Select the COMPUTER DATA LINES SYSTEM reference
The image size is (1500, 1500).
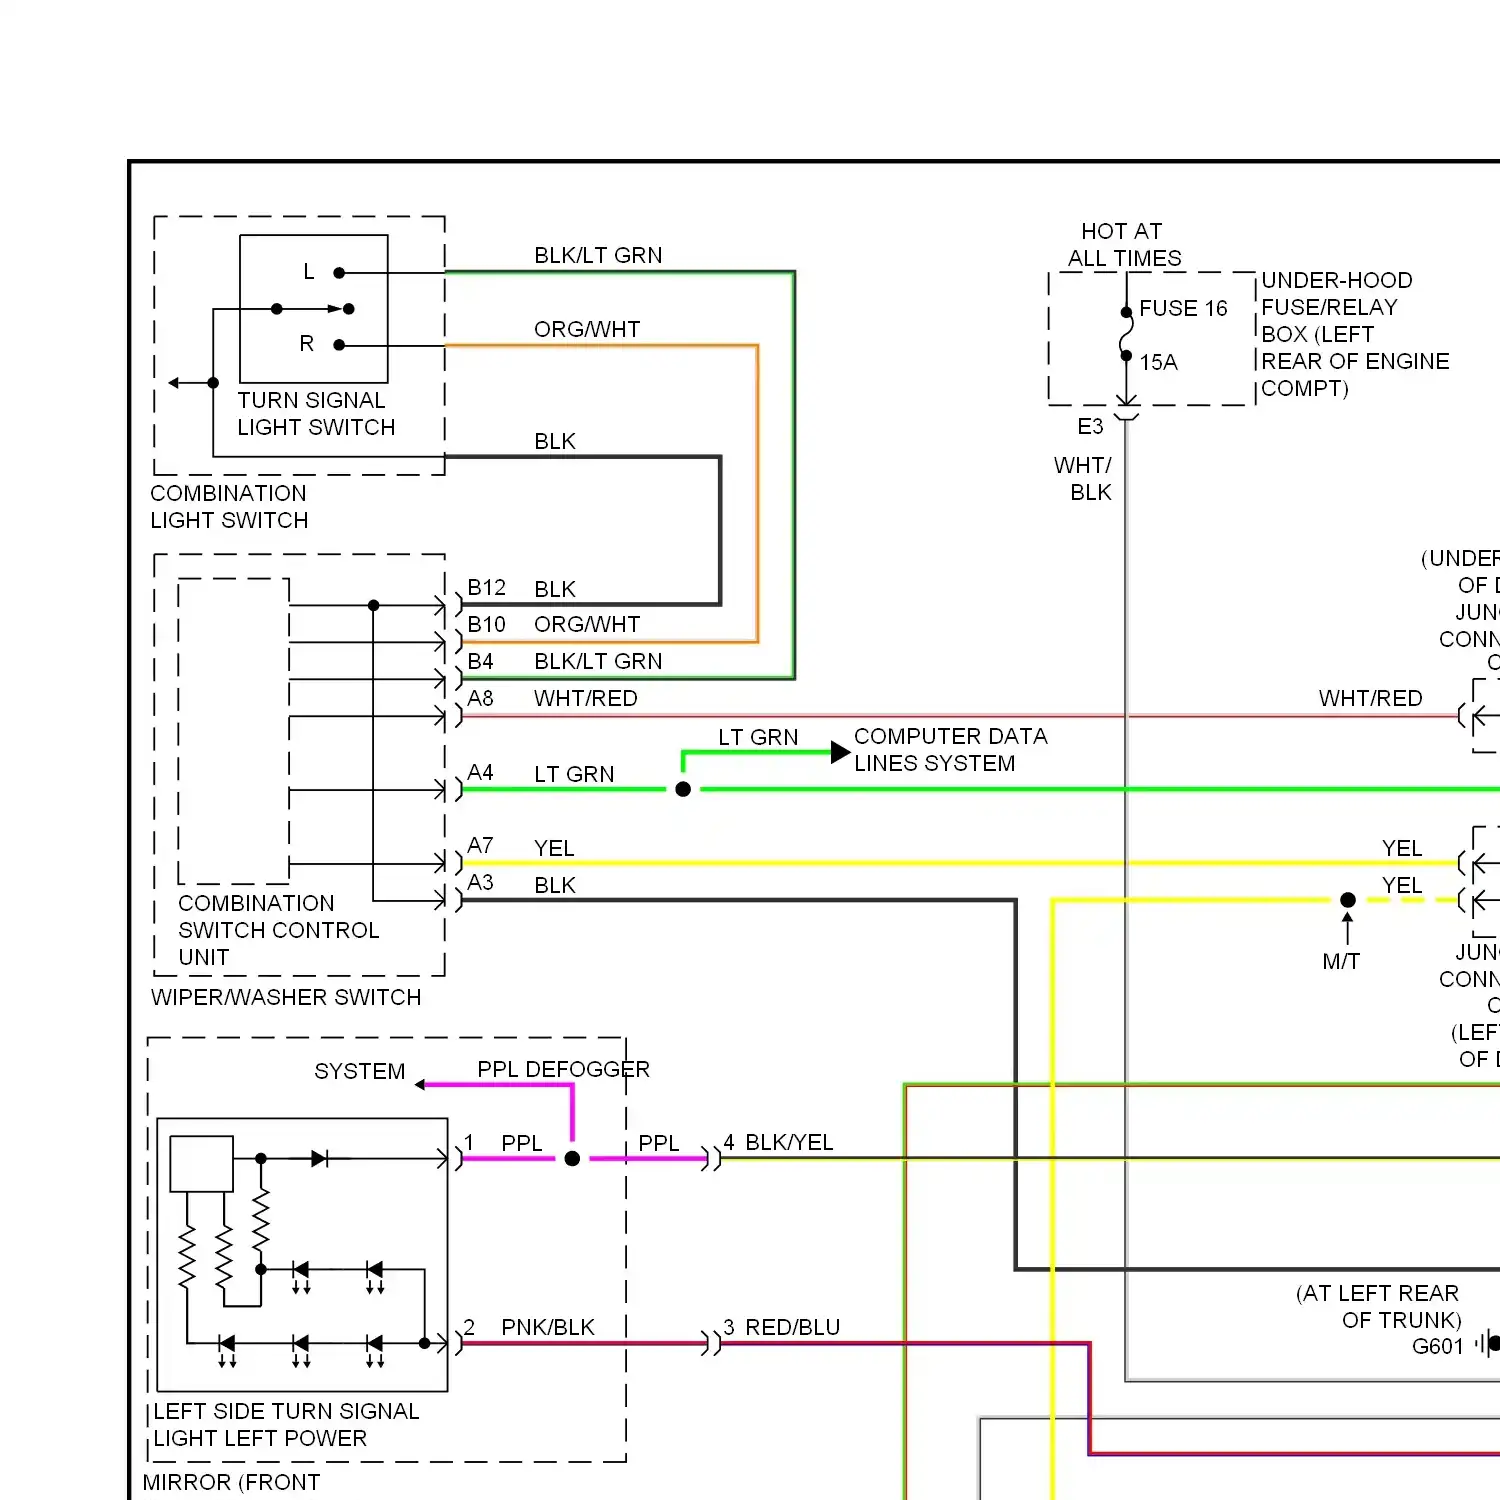pos(951,750)
